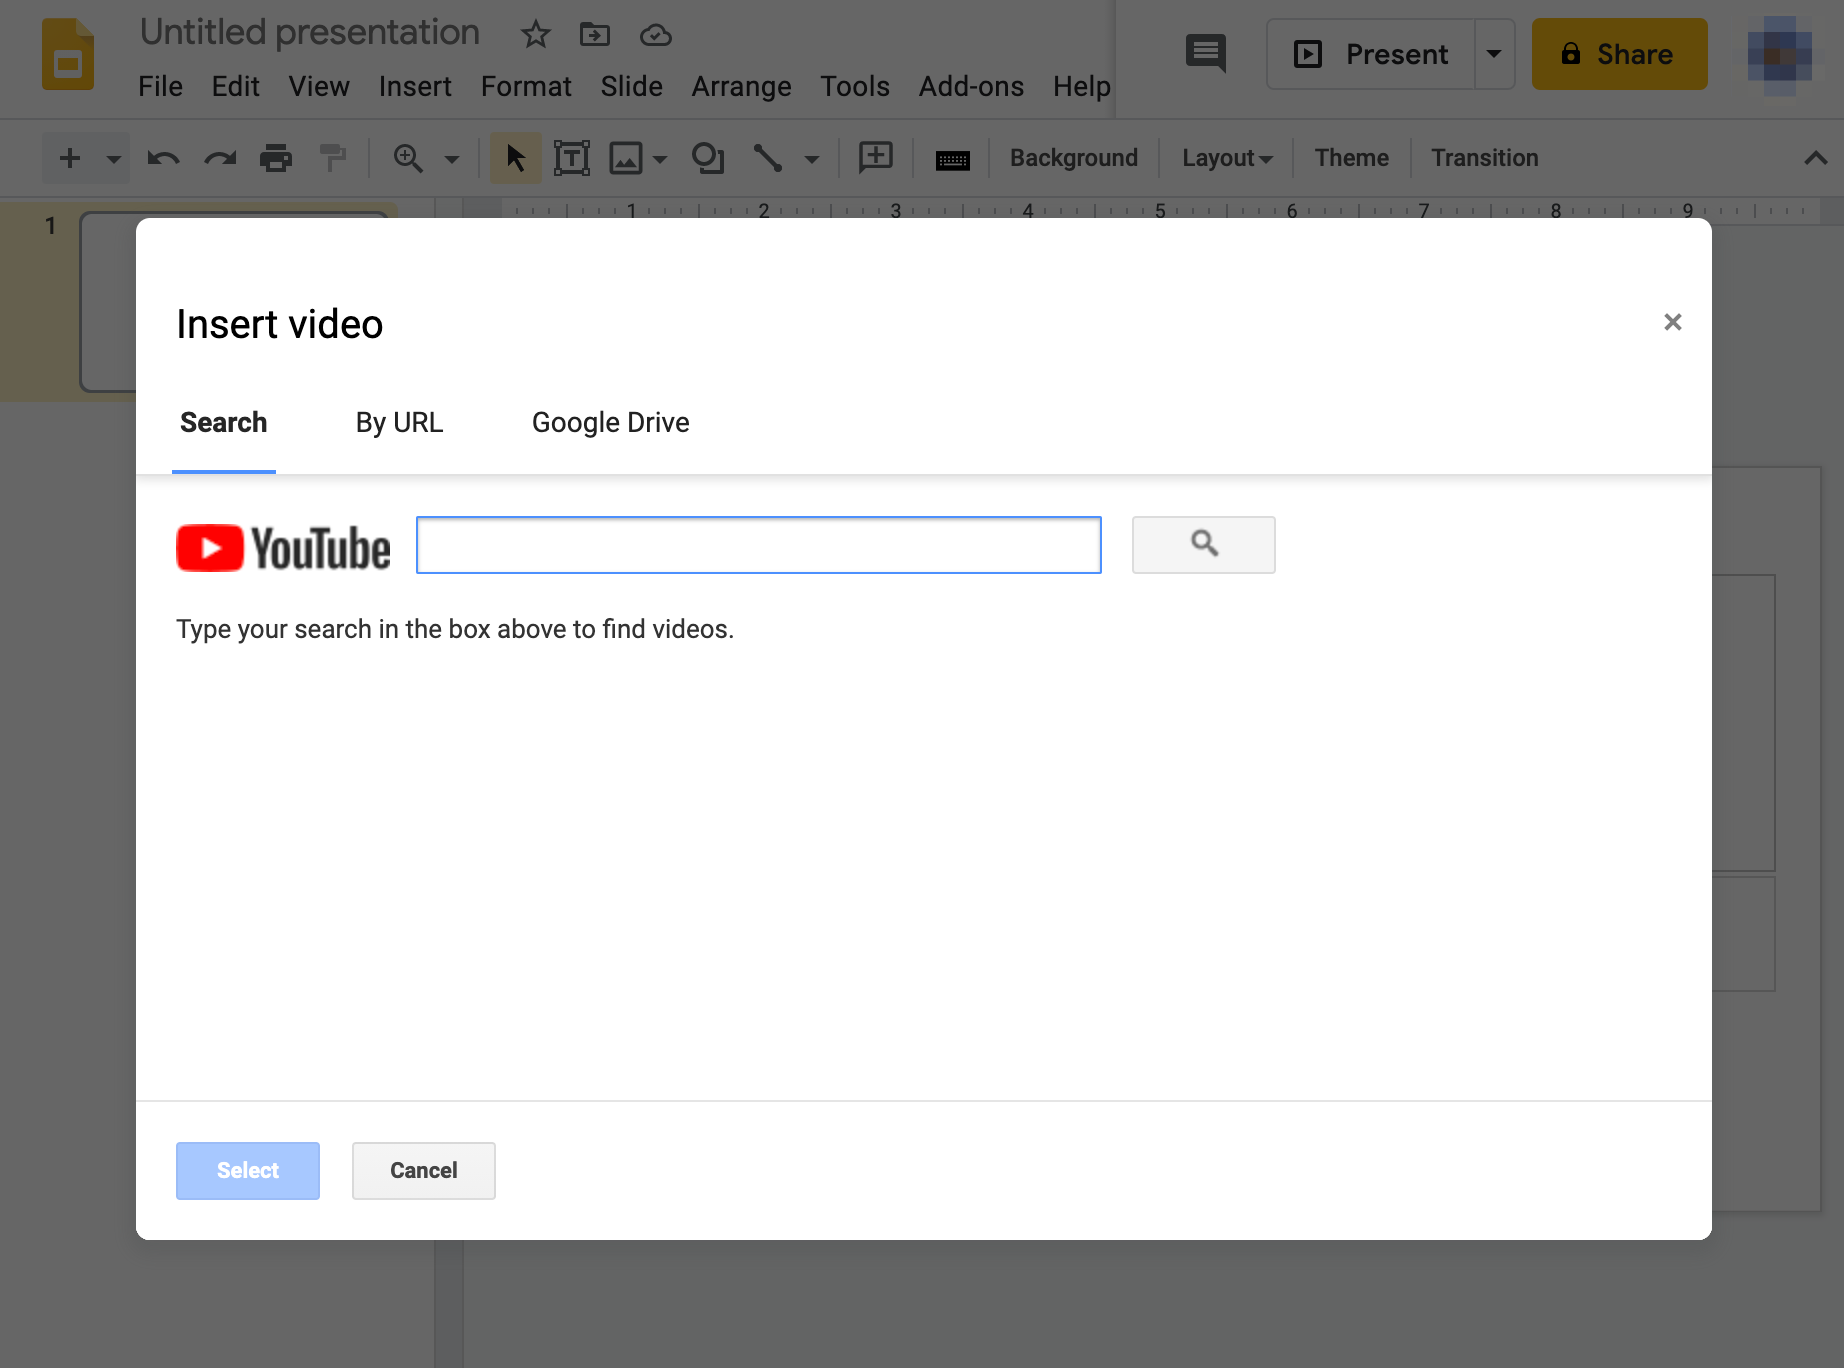Image resolution: width=1844 pixels, height=1368 pixels.
Task: Expand the Insert image dropdown arrow
Action: 660,158
